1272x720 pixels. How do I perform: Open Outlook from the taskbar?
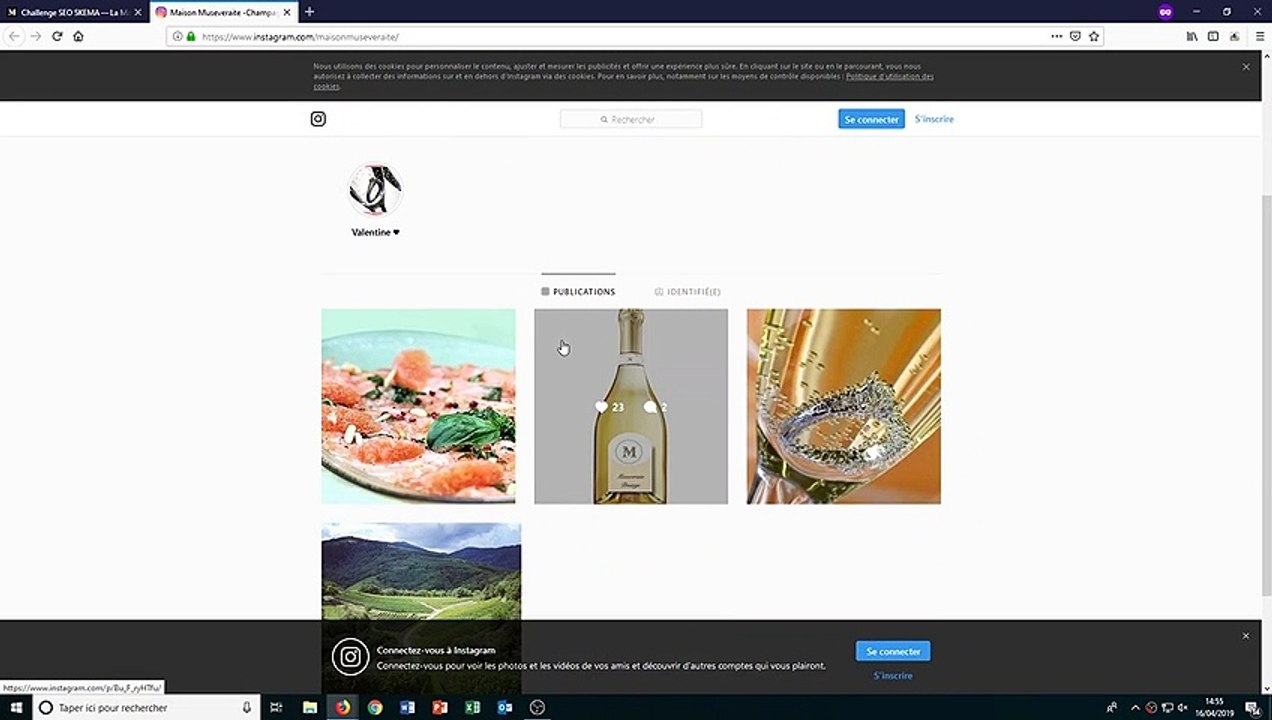click(x=505, y=707)
